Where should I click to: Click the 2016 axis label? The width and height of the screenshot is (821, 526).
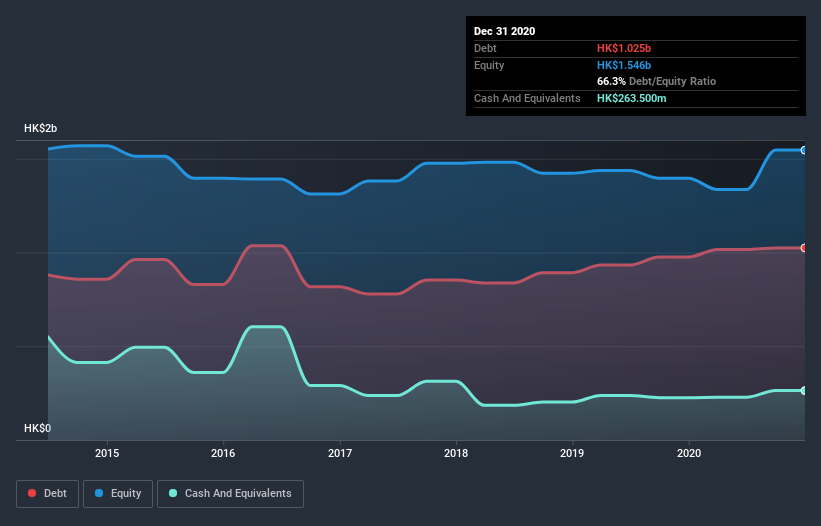[223, 453]
